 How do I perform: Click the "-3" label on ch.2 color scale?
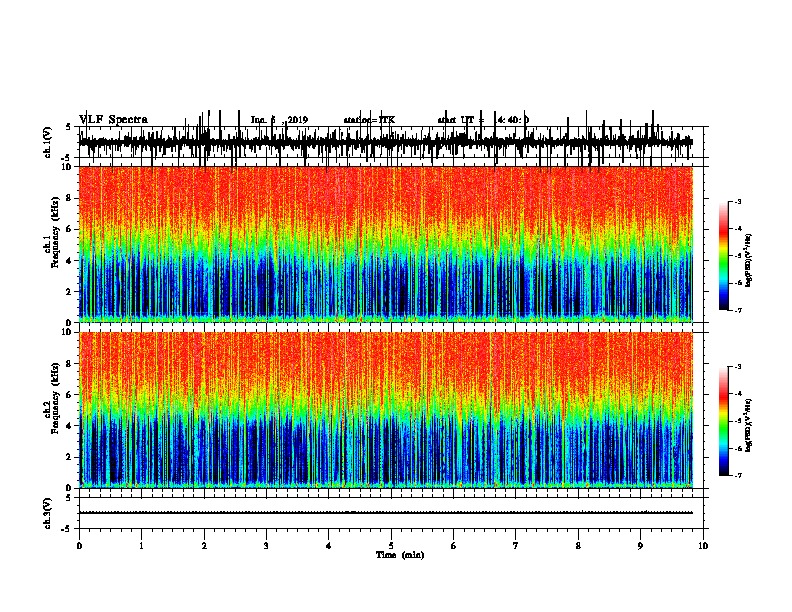[x=737, y=367]
